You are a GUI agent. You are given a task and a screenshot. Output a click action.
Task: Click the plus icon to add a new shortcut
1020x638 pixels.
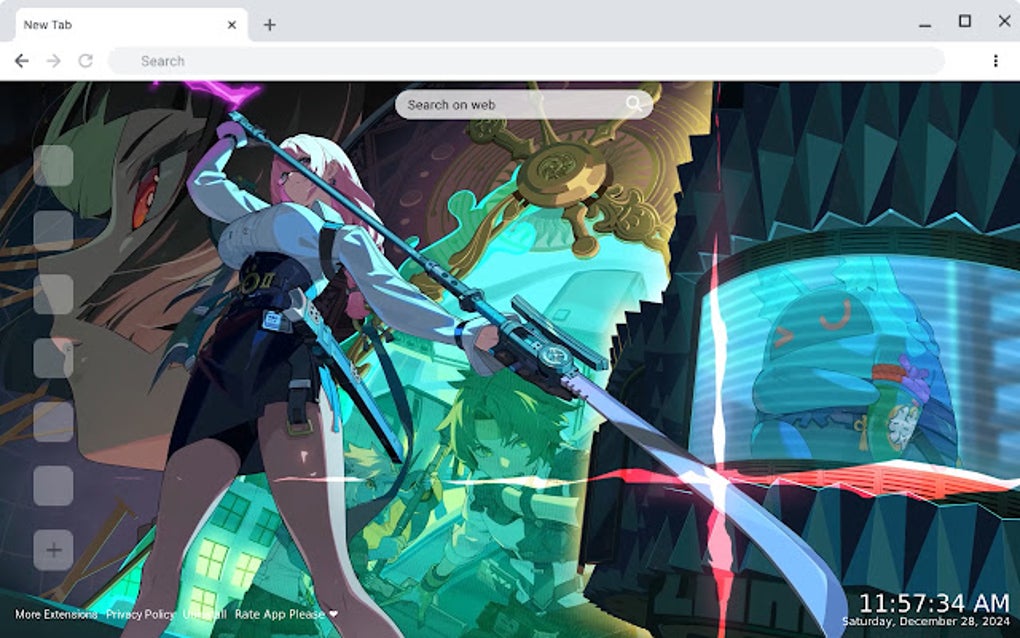[55, 548]
